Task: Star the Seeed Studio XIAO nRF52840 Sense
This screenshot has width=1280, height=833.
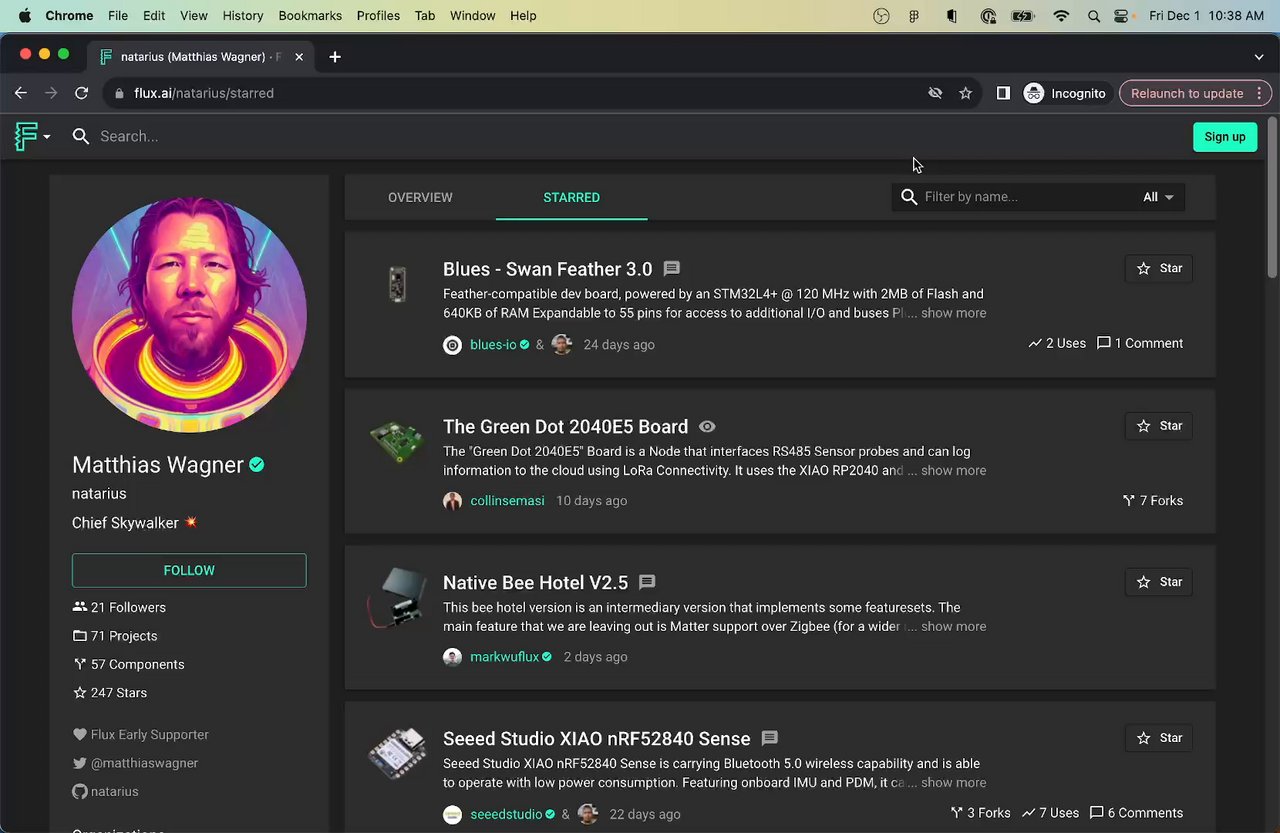Action: 1158,738
